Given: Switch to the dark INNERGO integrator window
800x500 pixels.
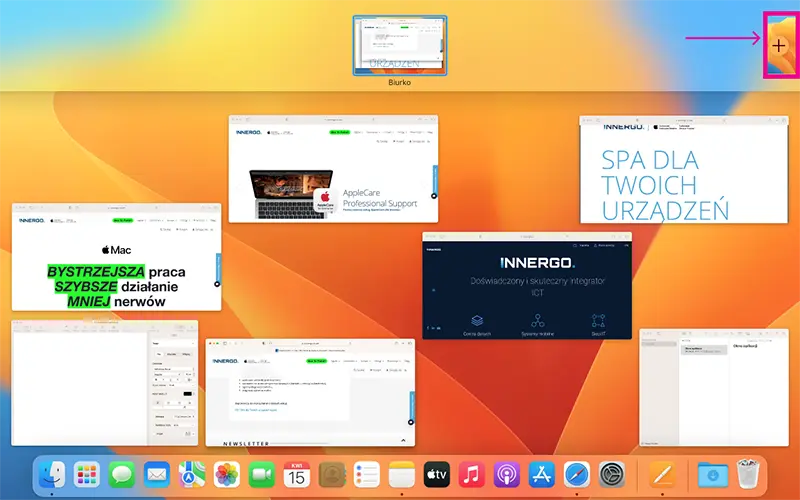Looking at the screenshot, I should click(x=528, y=286).
